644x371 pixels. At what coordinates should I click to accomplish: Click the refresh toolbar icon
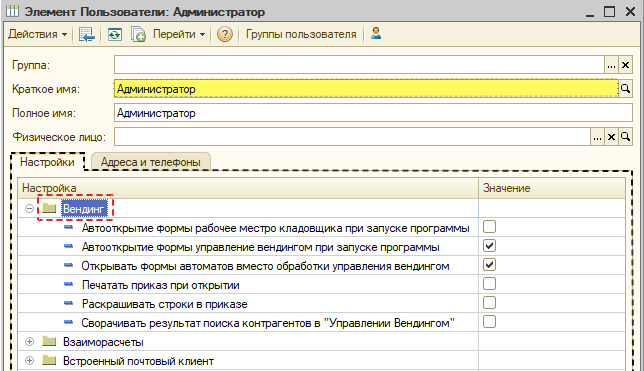115,35
